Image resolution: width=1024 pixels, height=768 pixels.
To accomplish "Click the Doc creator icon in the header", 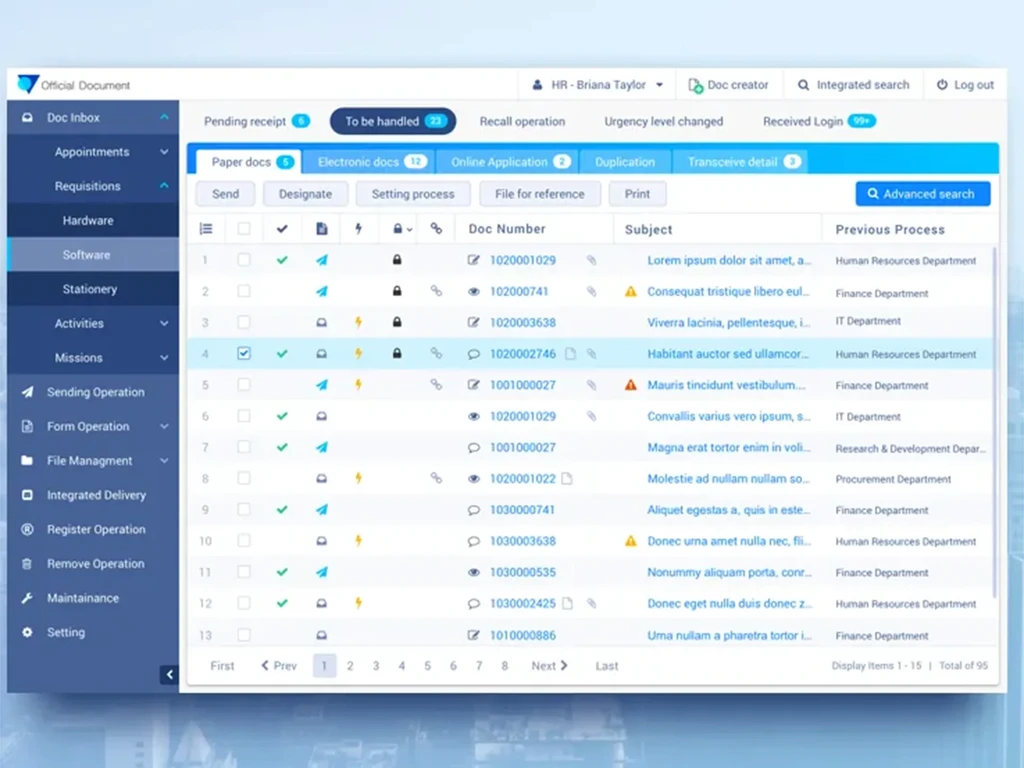I will click(x=696, y=86).
